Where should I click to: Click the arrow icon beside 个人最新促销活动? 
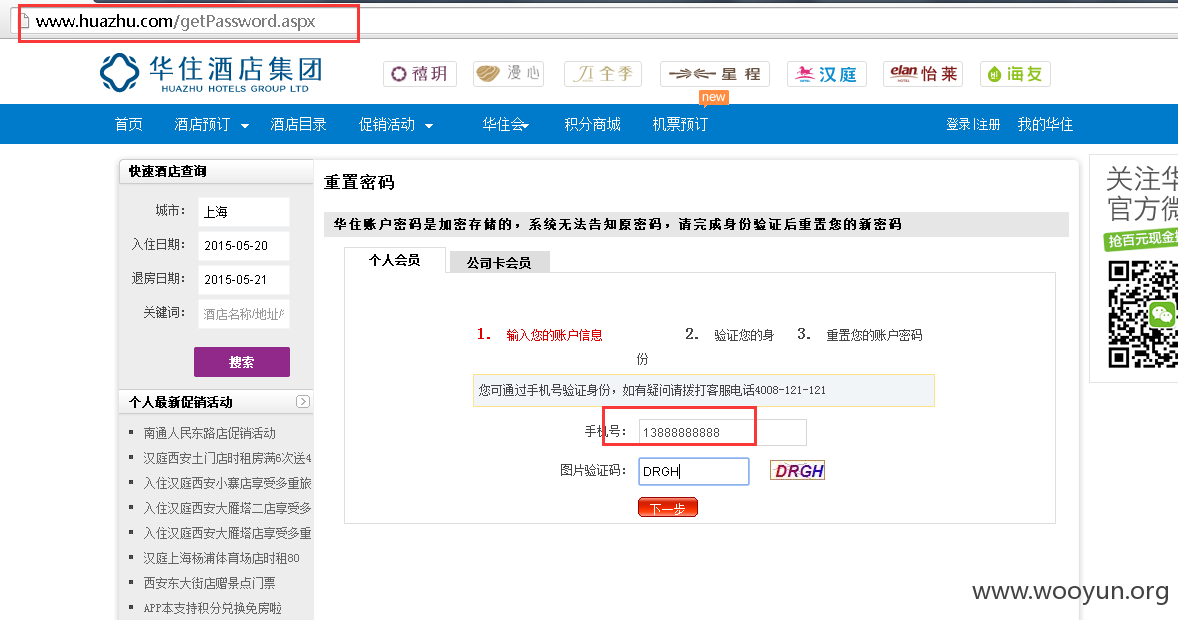point(303,401)
